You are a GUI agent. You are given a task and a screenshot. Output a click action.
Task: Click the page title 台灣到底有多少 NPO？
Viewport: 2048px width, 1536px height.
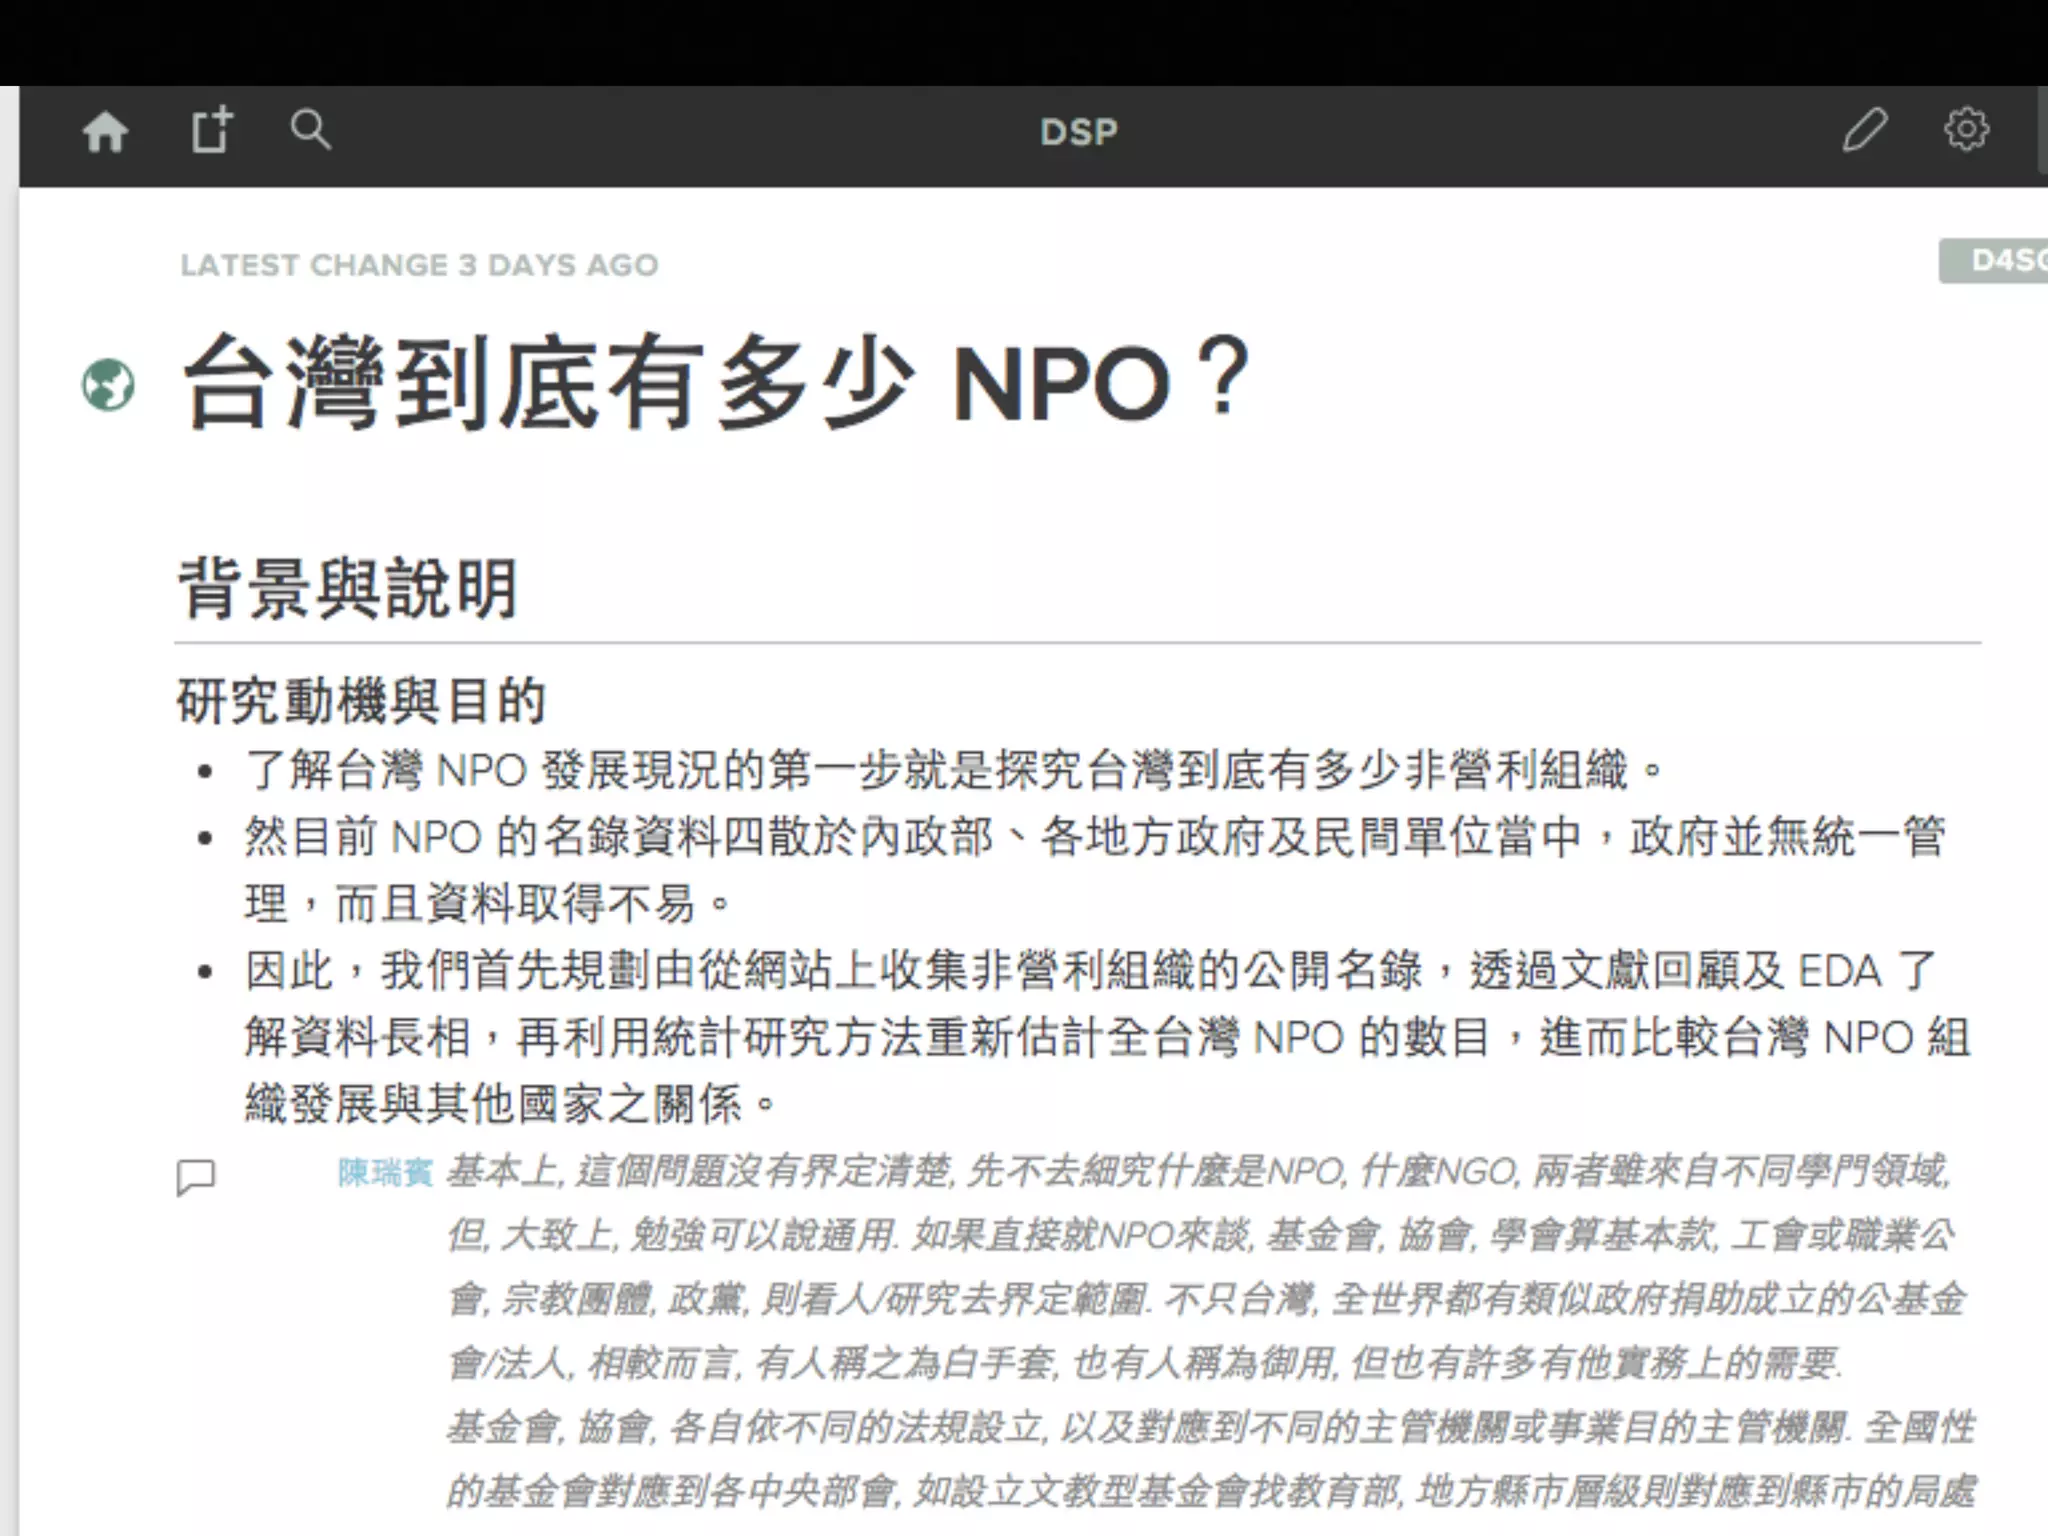715,383
